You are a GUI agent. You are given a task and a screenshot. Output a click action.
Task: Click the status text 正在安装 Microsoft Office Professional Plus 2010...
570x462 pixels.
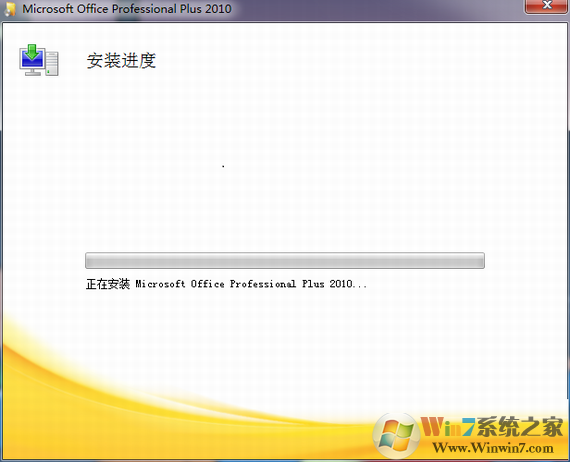tap(226, 284)
